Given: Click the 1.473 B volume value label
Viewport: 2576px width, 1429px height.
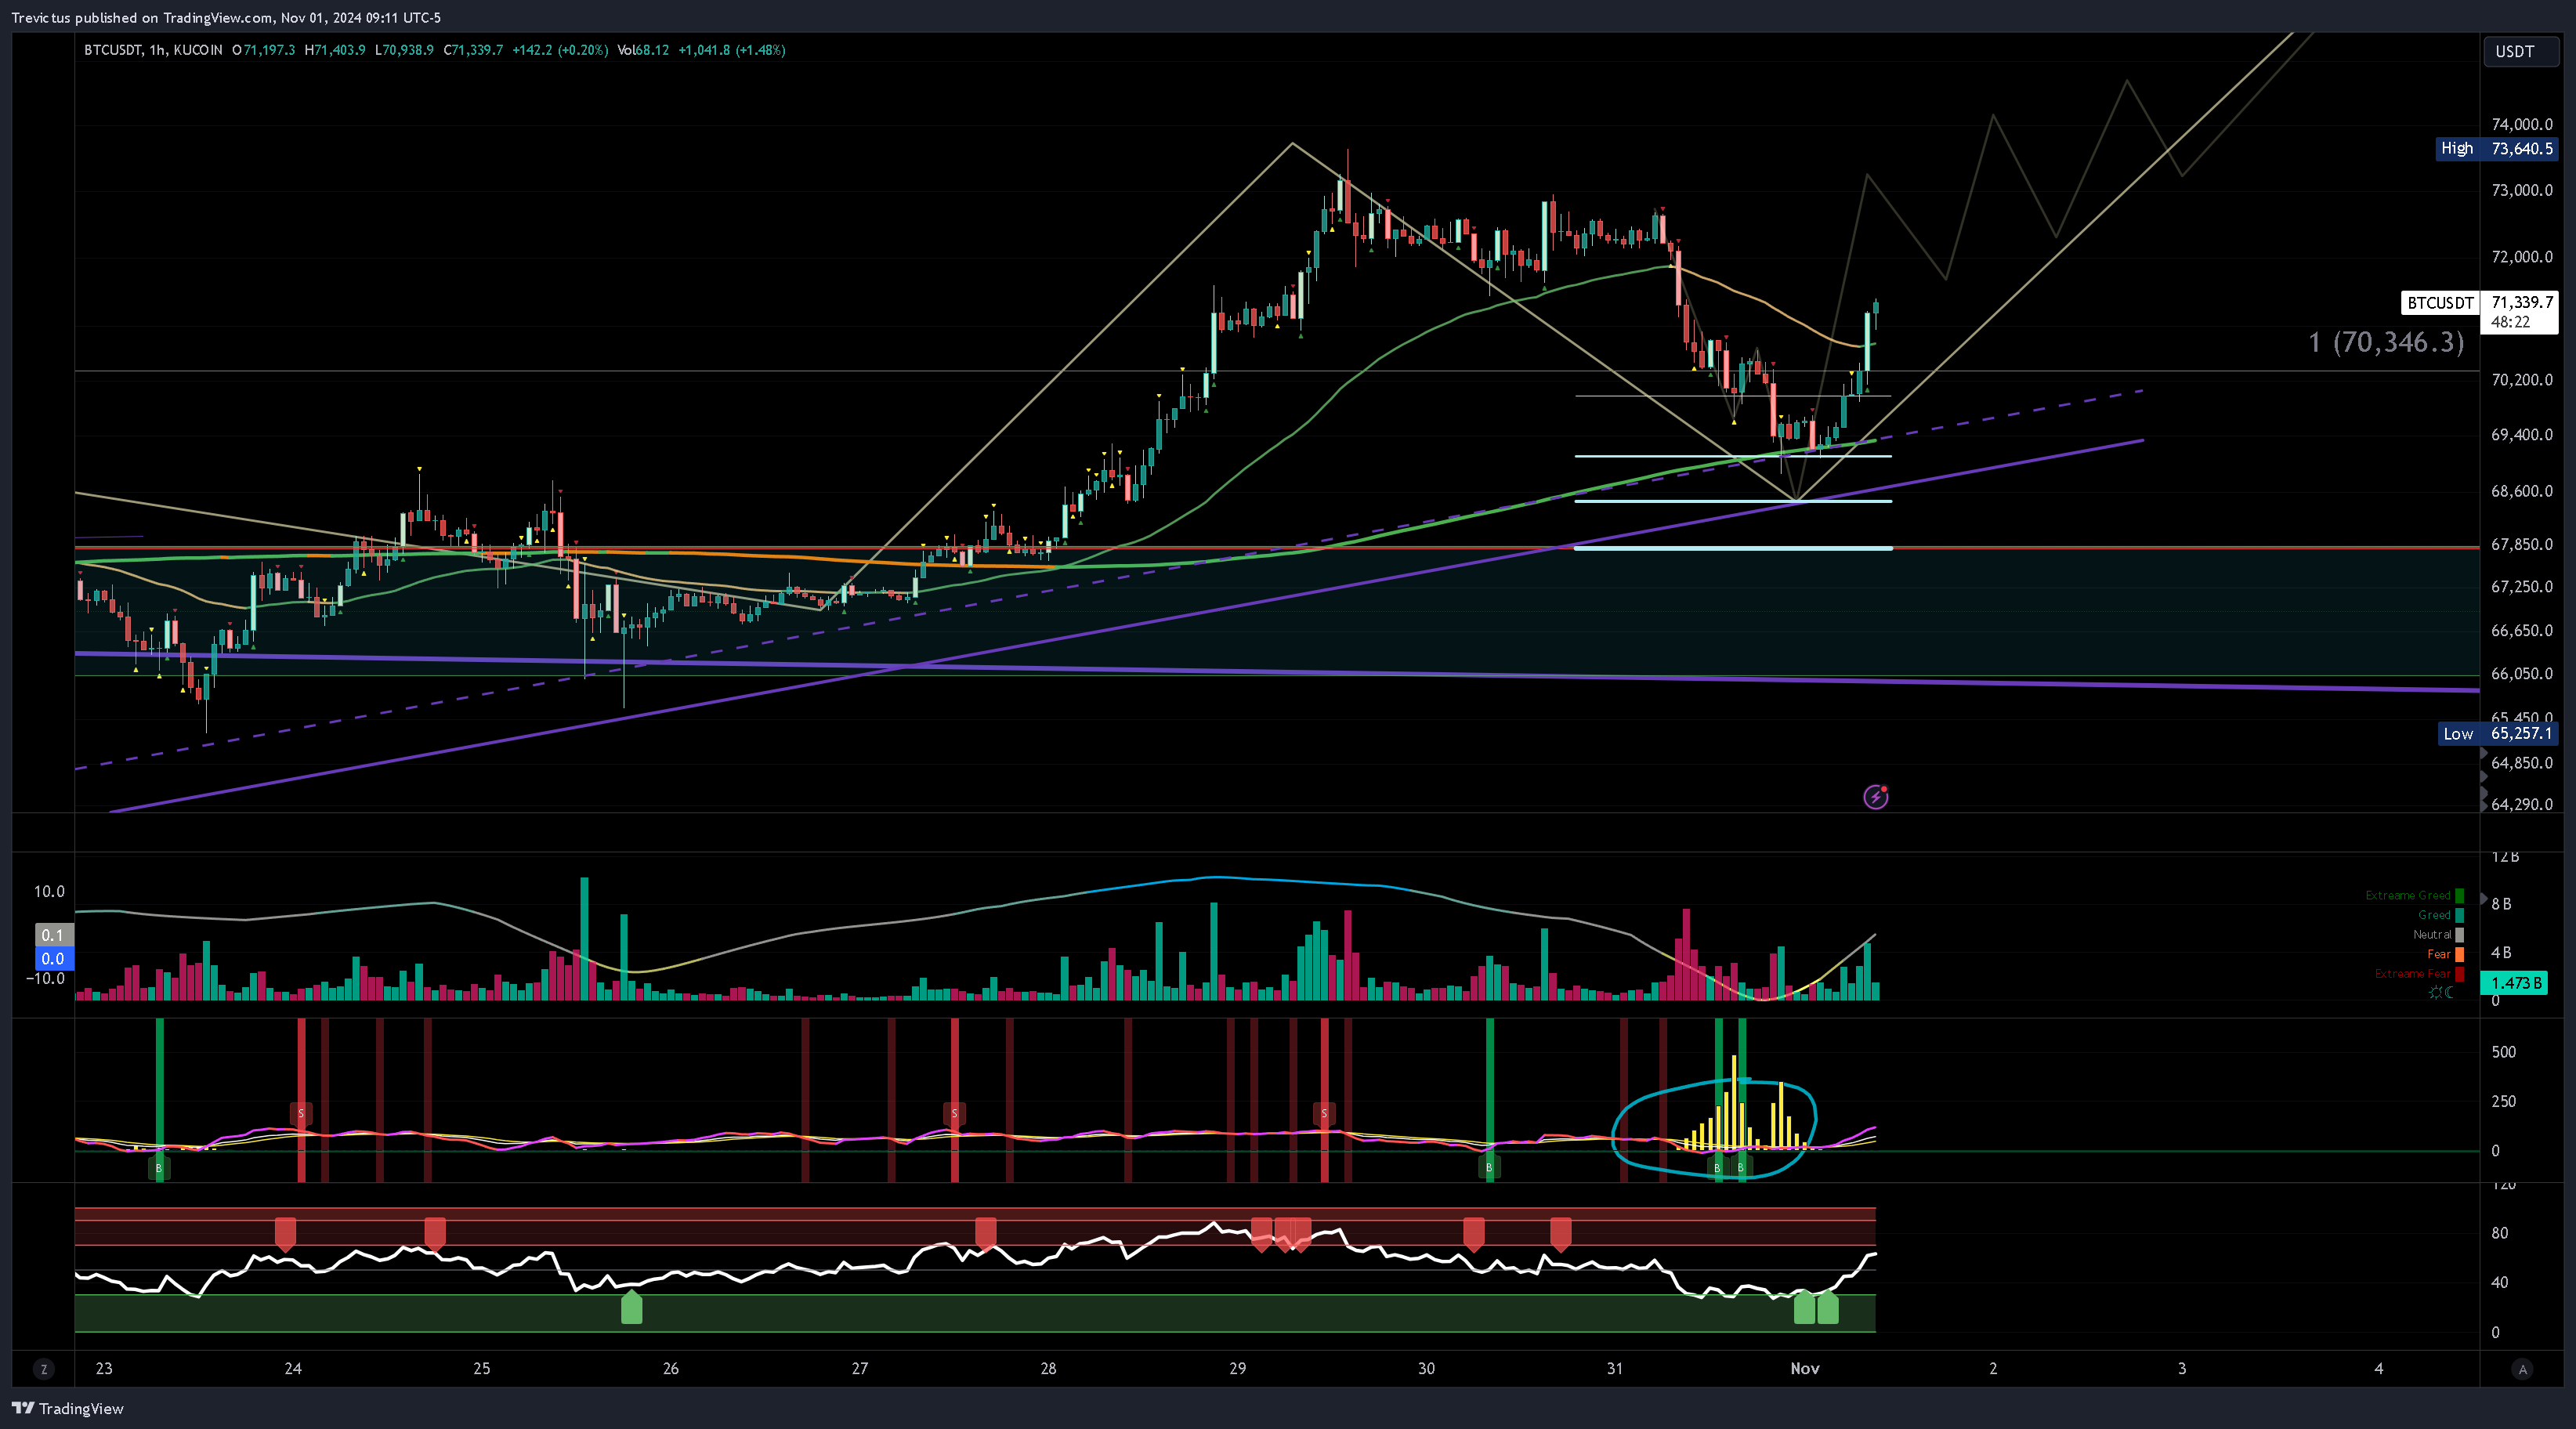Looking at the screenshot, I should coord(2516,983).
